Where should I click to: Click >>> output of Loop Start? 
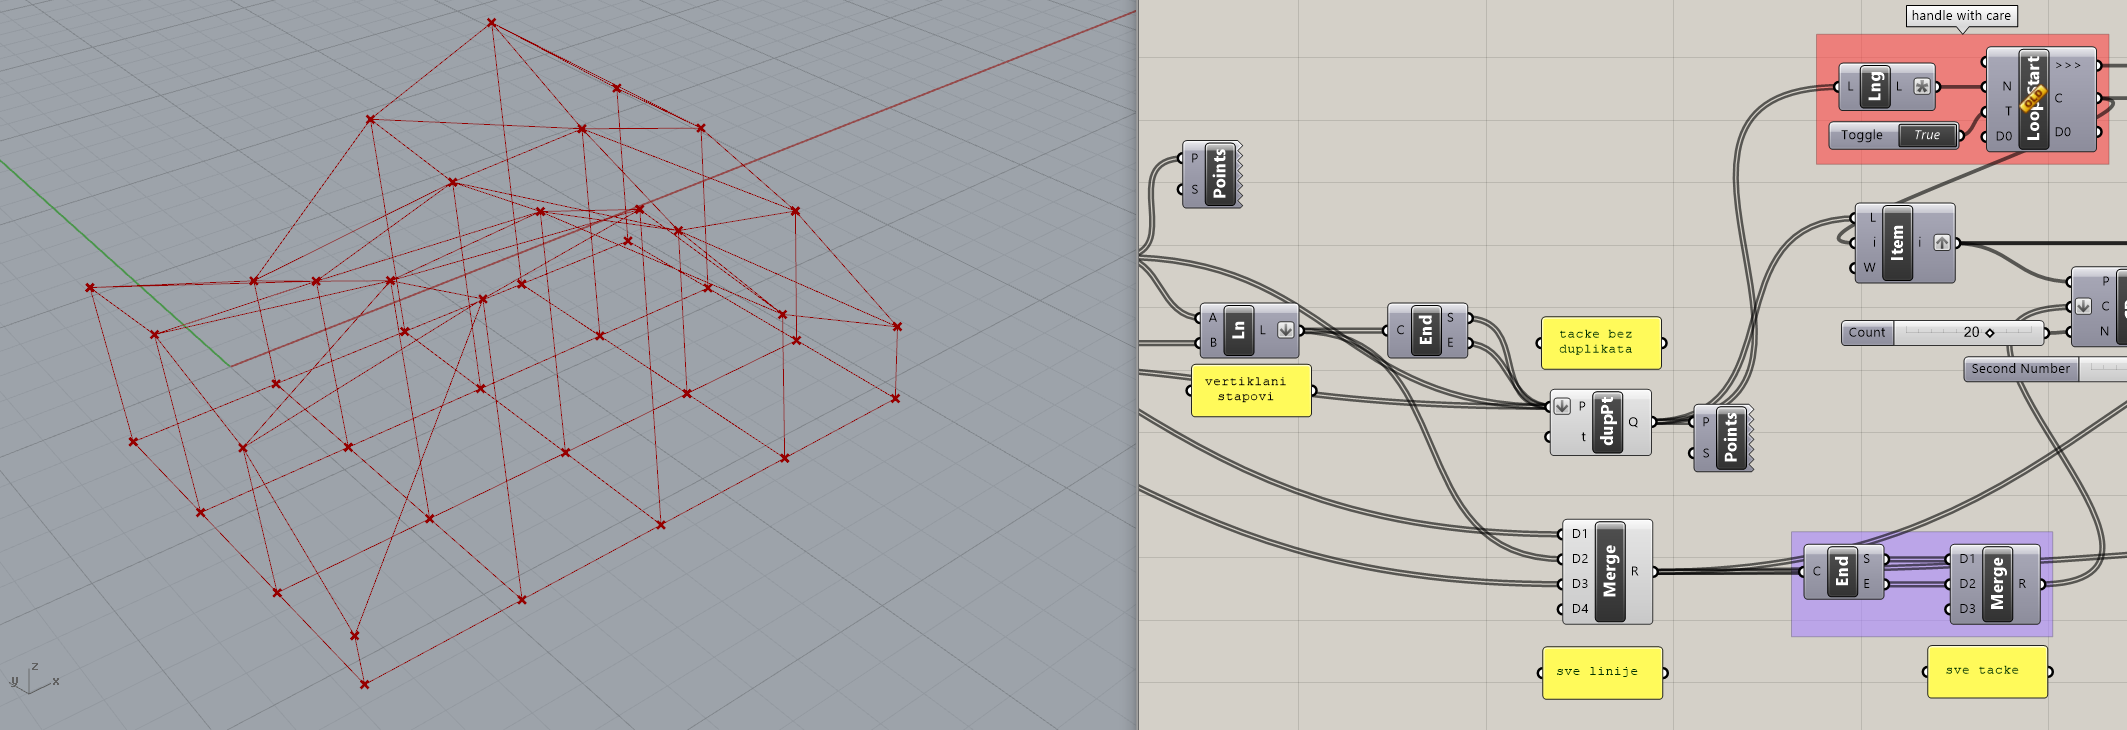(2069, 65)
